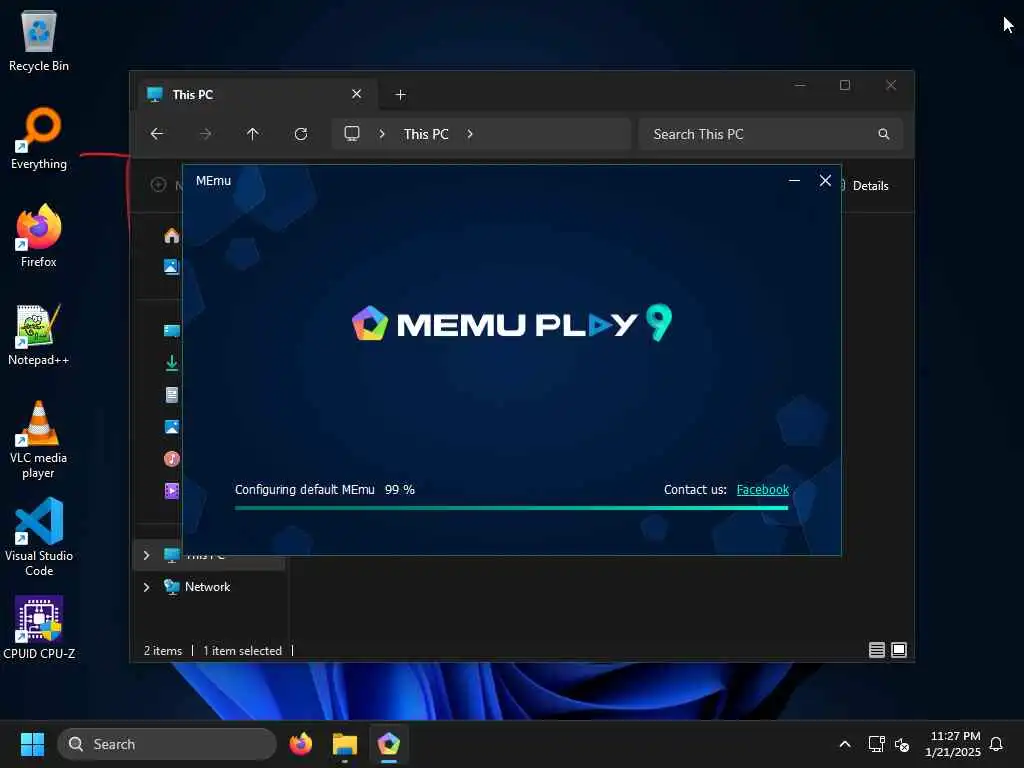Viewport: 1024px width, 768px height.
Task: Select Downloads icon in Explorer sidebar
Action: point(172,362)
